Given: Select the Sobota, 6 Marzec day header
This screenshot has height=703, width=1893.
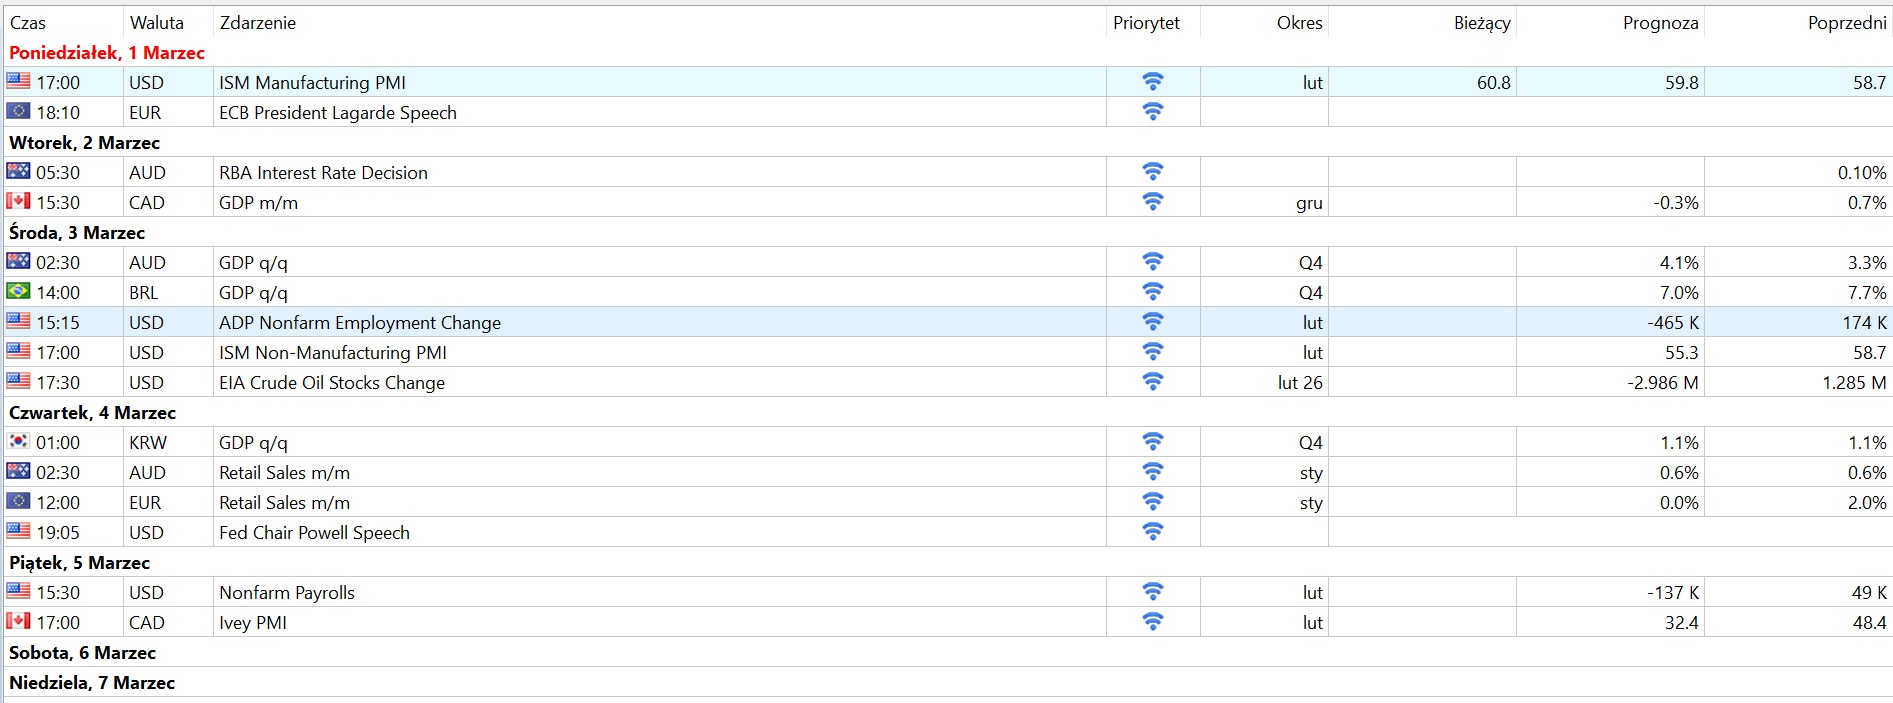Looking at the screenshot, I should (x=82, y=652).
